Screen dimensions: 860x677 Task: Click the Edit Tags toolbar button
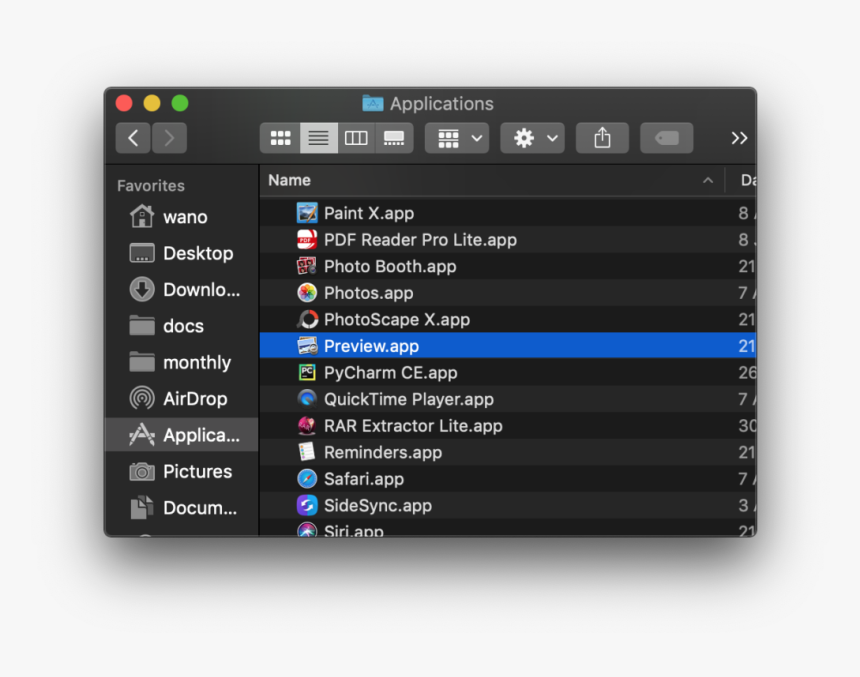[x=666, y=138]
